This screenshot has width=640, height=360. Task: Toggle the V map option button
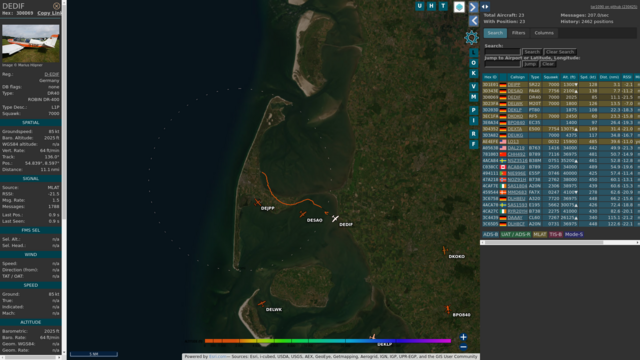coord(473,87)
